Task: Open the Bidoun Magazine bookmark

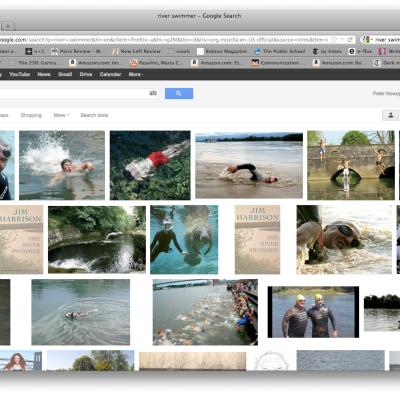Action: pos(222,51)
